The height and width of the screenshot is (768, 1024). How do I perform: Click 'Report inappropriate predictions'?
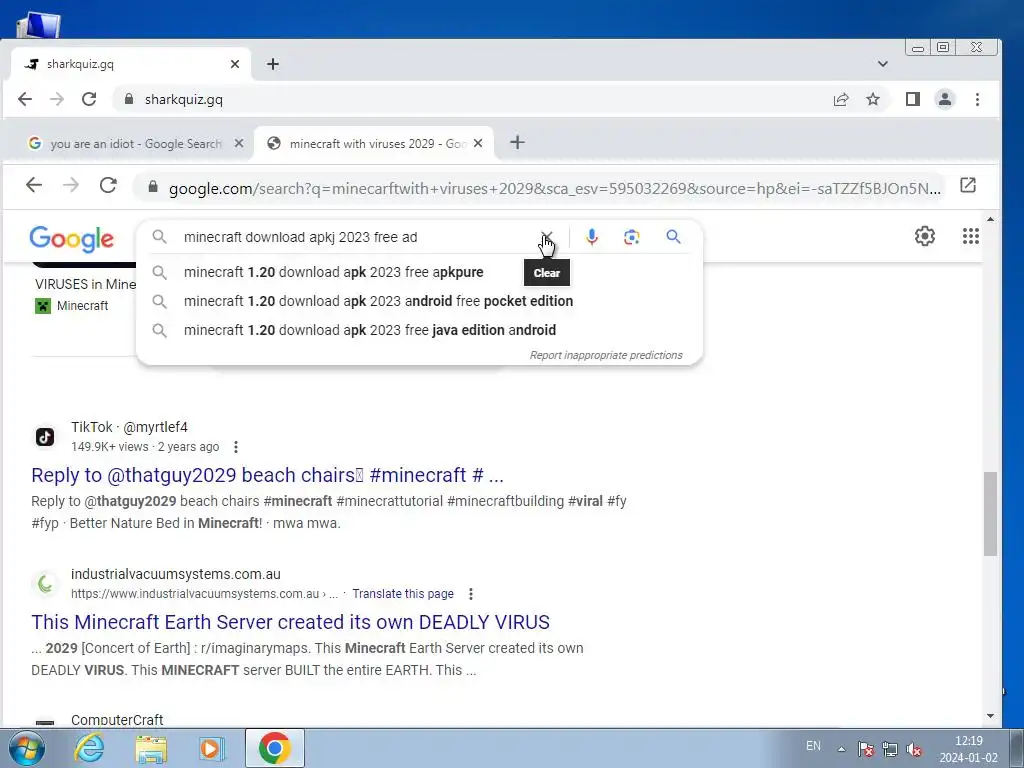605,355
